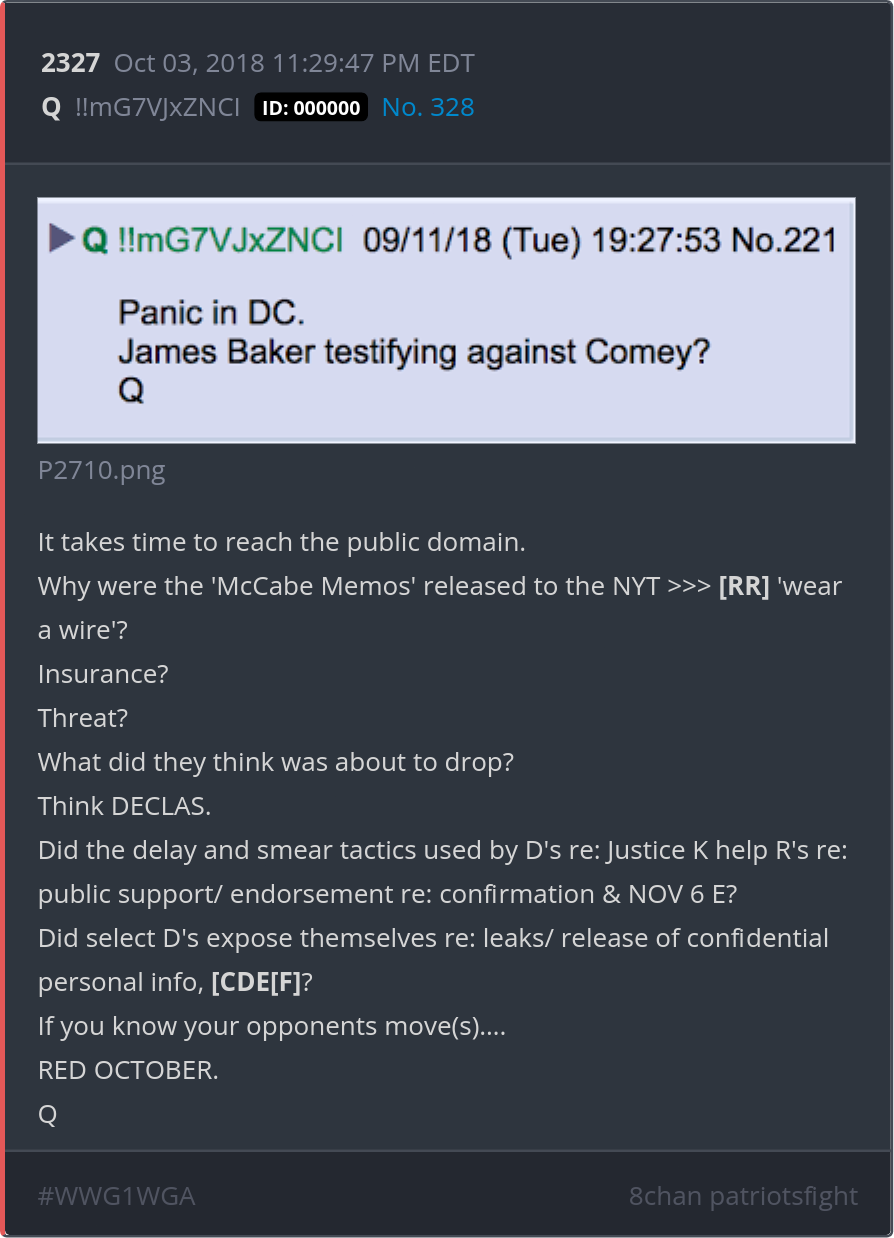Image resolution: width=894 pixels, height=1238 pixels.
Task: Click the disclosure triangle in the quoted post
Action: coord(62,238)
